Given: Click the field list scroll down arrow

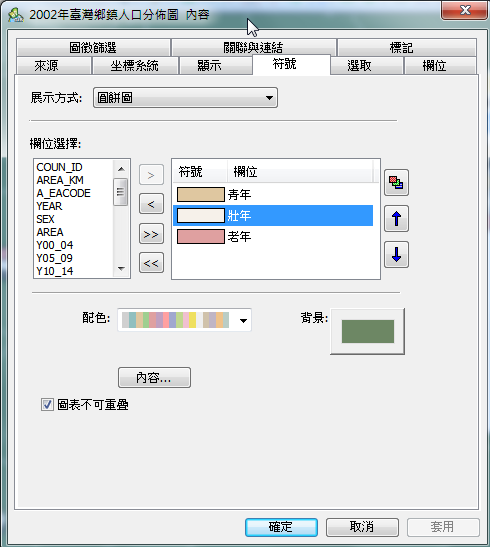Looking at the screenshot, I should pyautogui.click(x=121, y=269).
